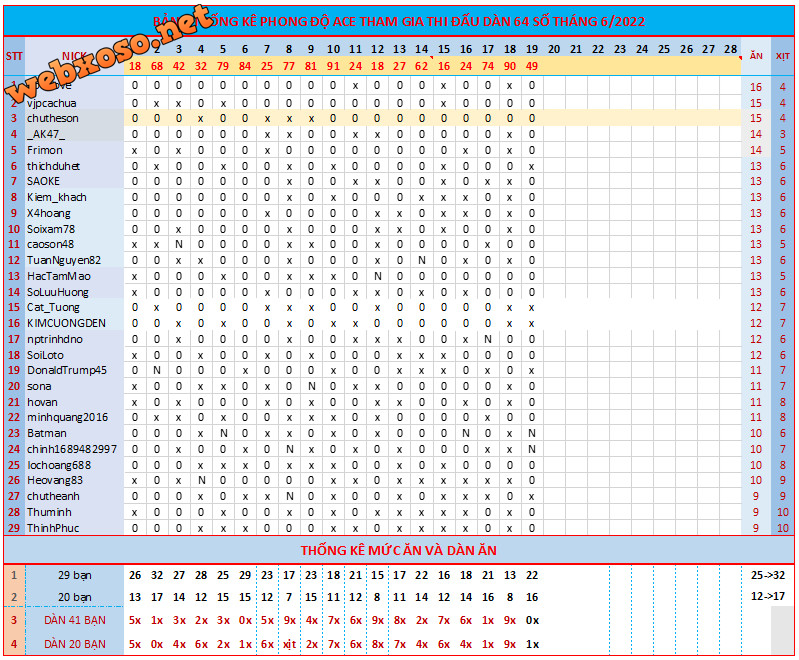799x660 pixels.
Task: Select the nick vjpcachua
Action: point(51,103)
